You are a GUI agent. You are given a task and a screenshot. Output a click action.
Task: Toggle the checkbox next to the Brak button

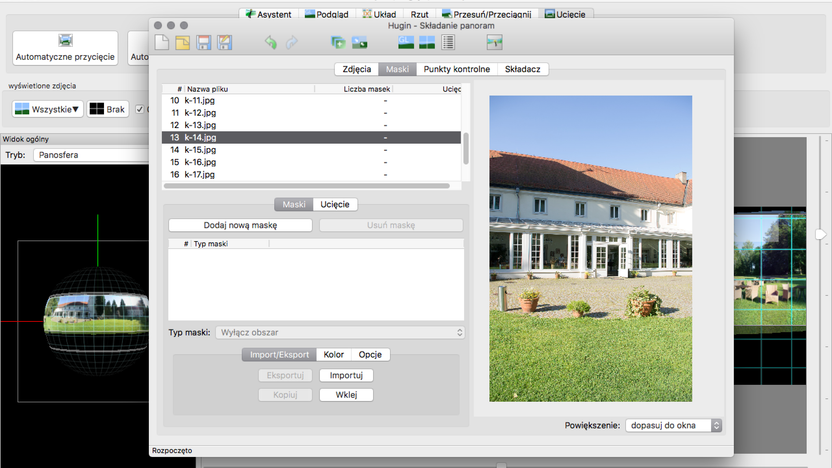(140, 109)
